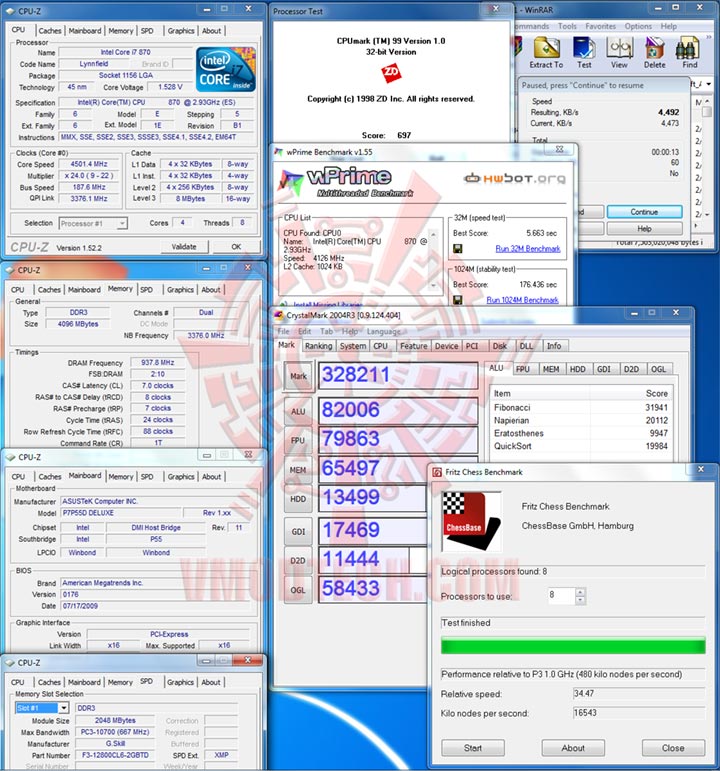The image size is (720, 771).
Task: Click the save icon under 1024M Best Score
Action: point(457,300)
